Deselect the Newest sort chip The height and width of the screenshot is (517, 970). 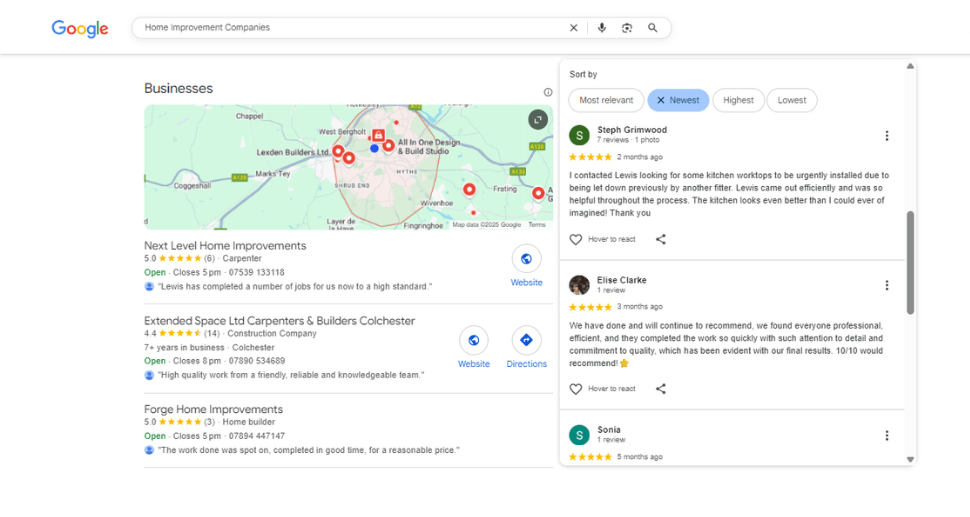click(678, 100)
